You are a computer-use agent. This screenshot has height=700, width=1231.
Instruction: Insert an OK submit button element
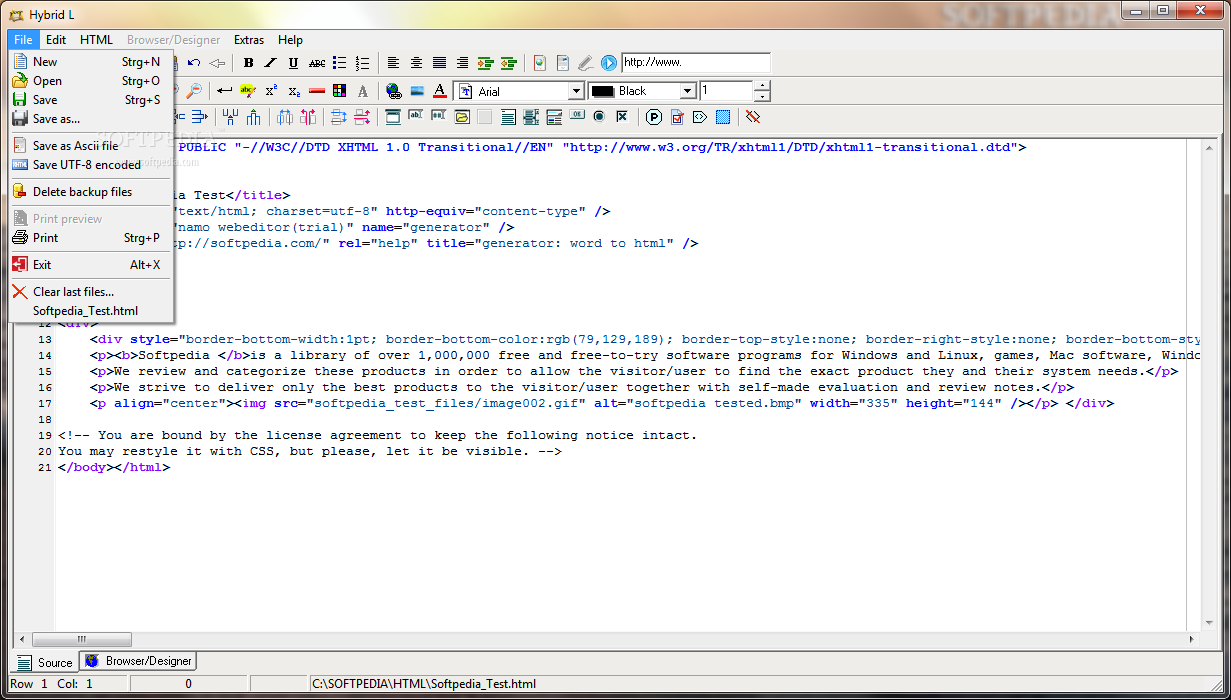click(x=577, y=117)
